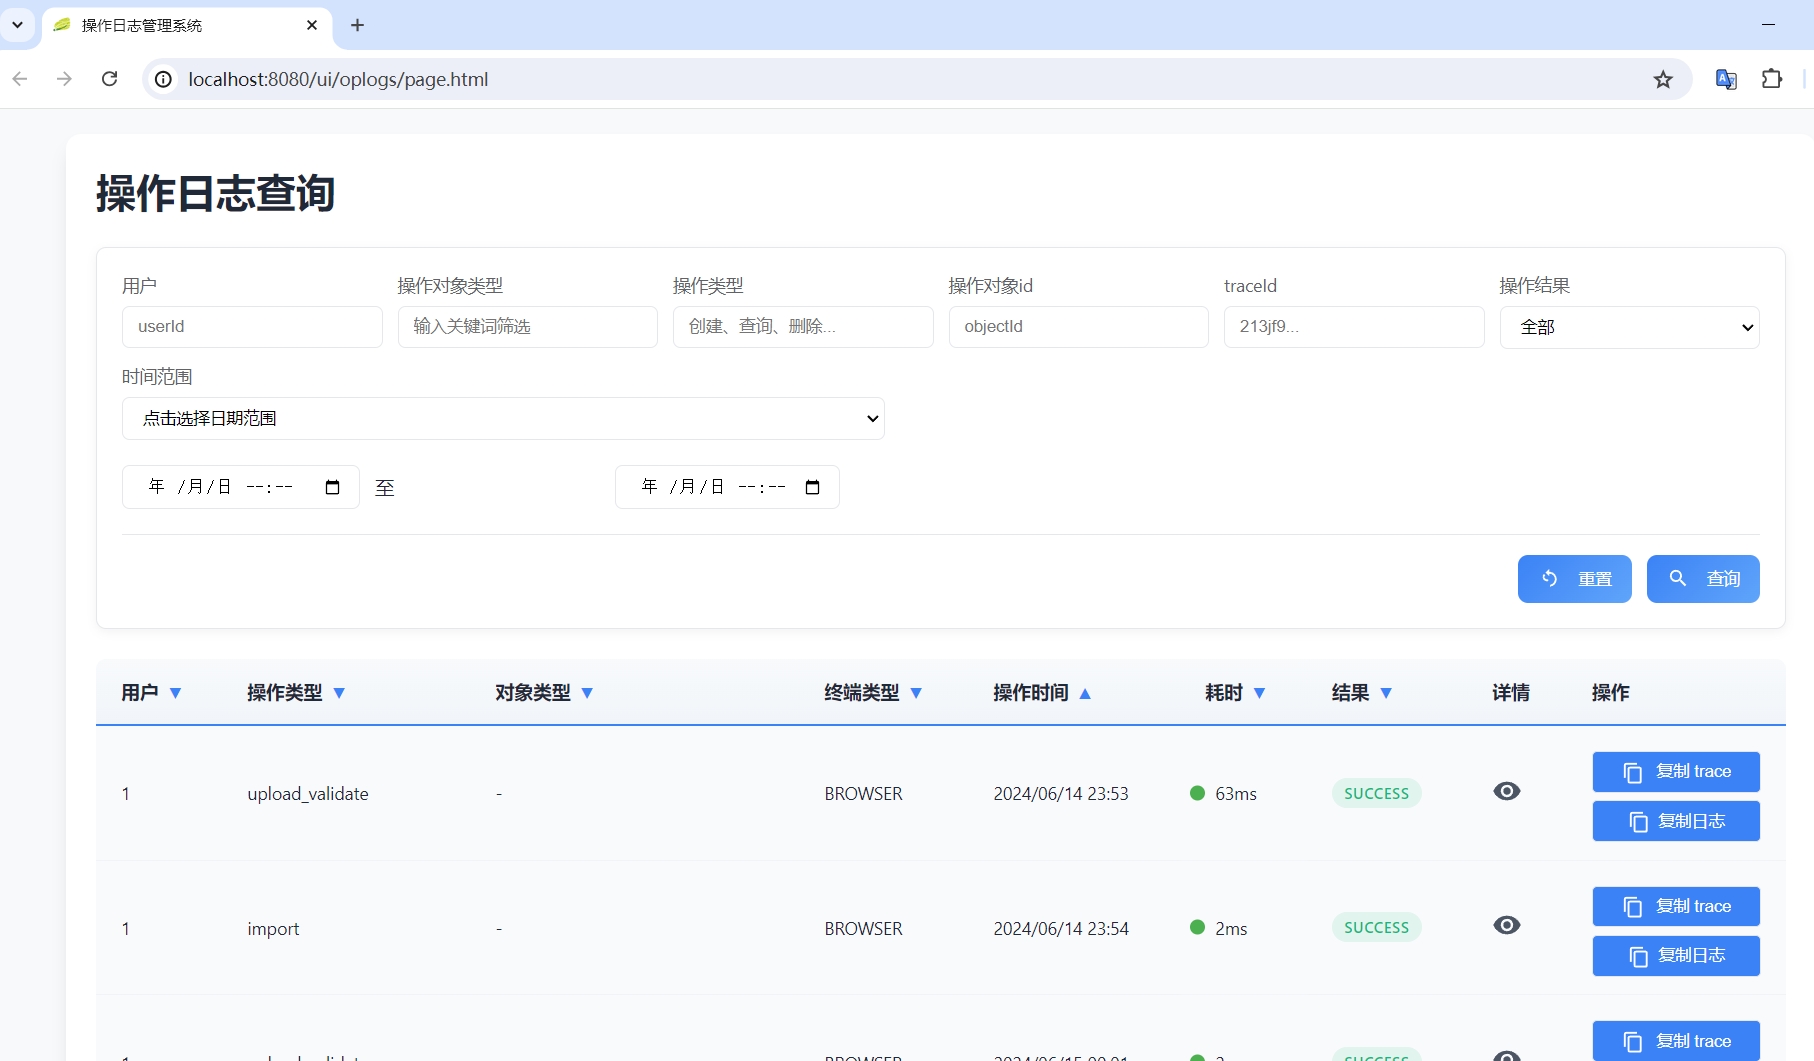Sort by 结果 column arrow
This screenshot has height=1061, width=1814.
pos(1386,693)
